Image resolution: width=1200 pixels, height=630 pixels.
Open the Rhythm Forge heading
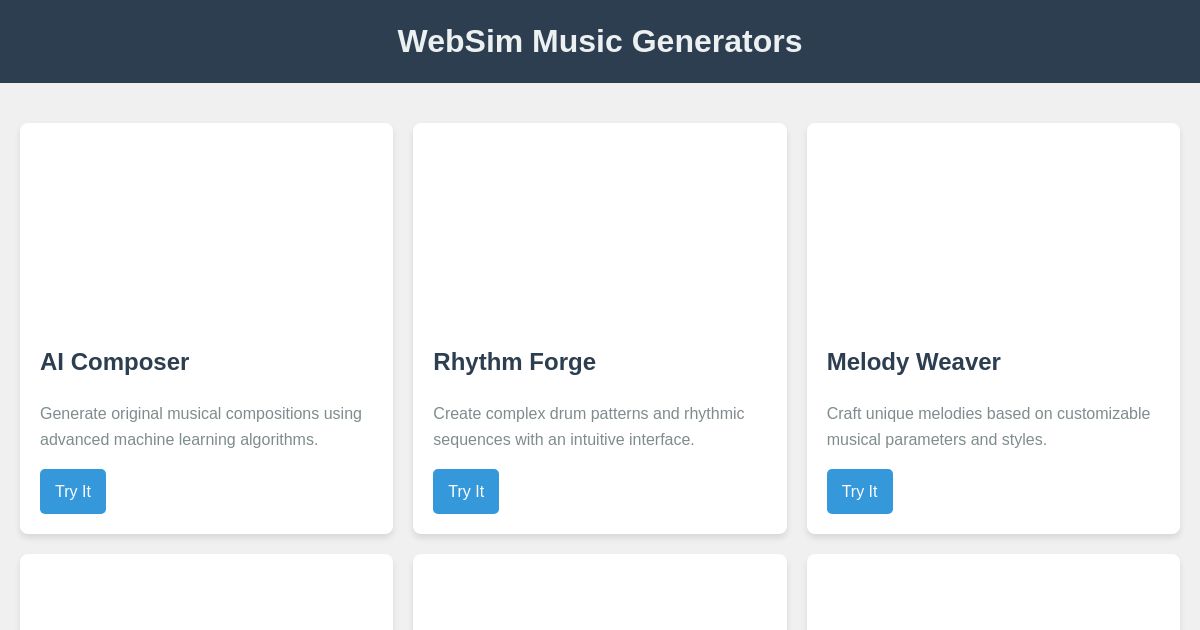[x=514, y=362]
